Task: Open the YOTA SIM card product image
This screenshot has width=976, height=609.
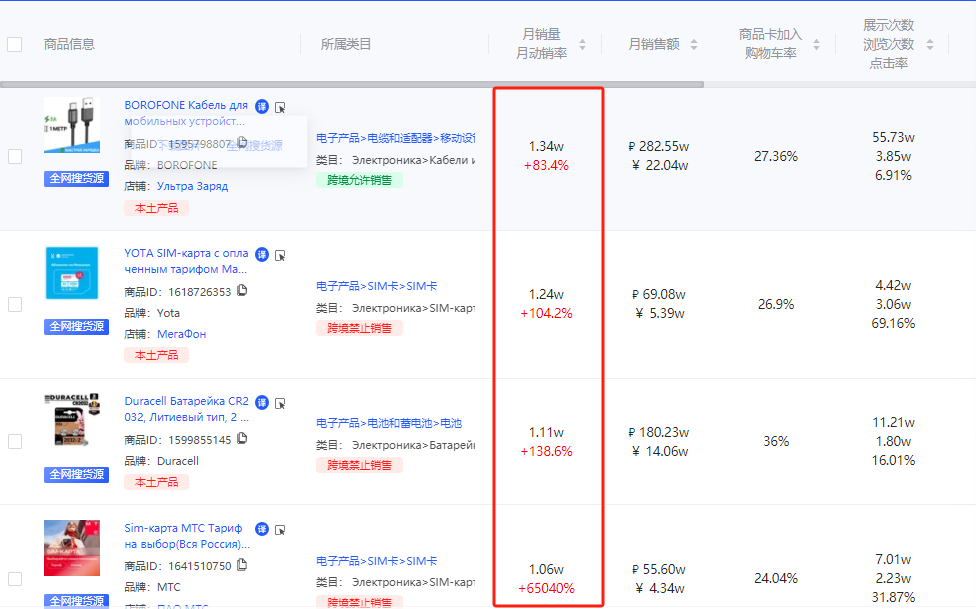Action: click(x=72, y=273)
